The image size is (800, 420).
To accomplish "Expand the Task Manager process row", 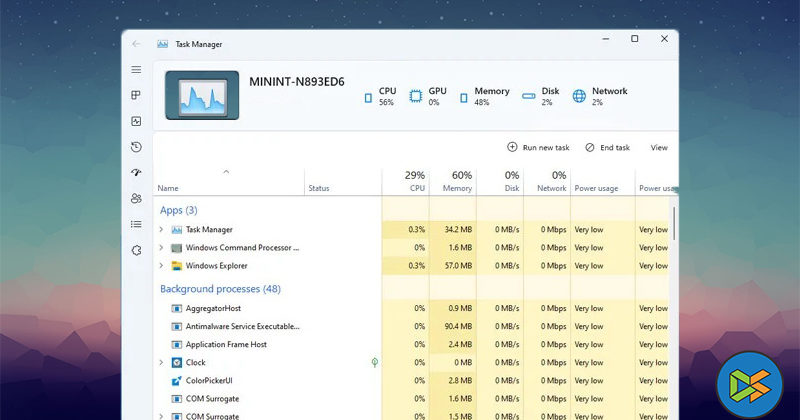I will (161, 230).
